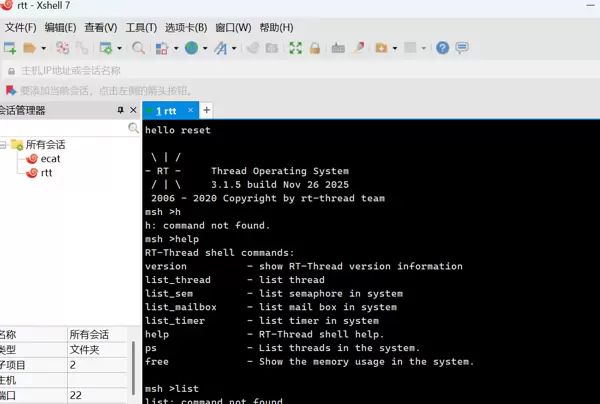Viewport: 600px width, 404px height.
Task: Switch to the 1 rtt session tab
Action: click(x=167, y=111)
